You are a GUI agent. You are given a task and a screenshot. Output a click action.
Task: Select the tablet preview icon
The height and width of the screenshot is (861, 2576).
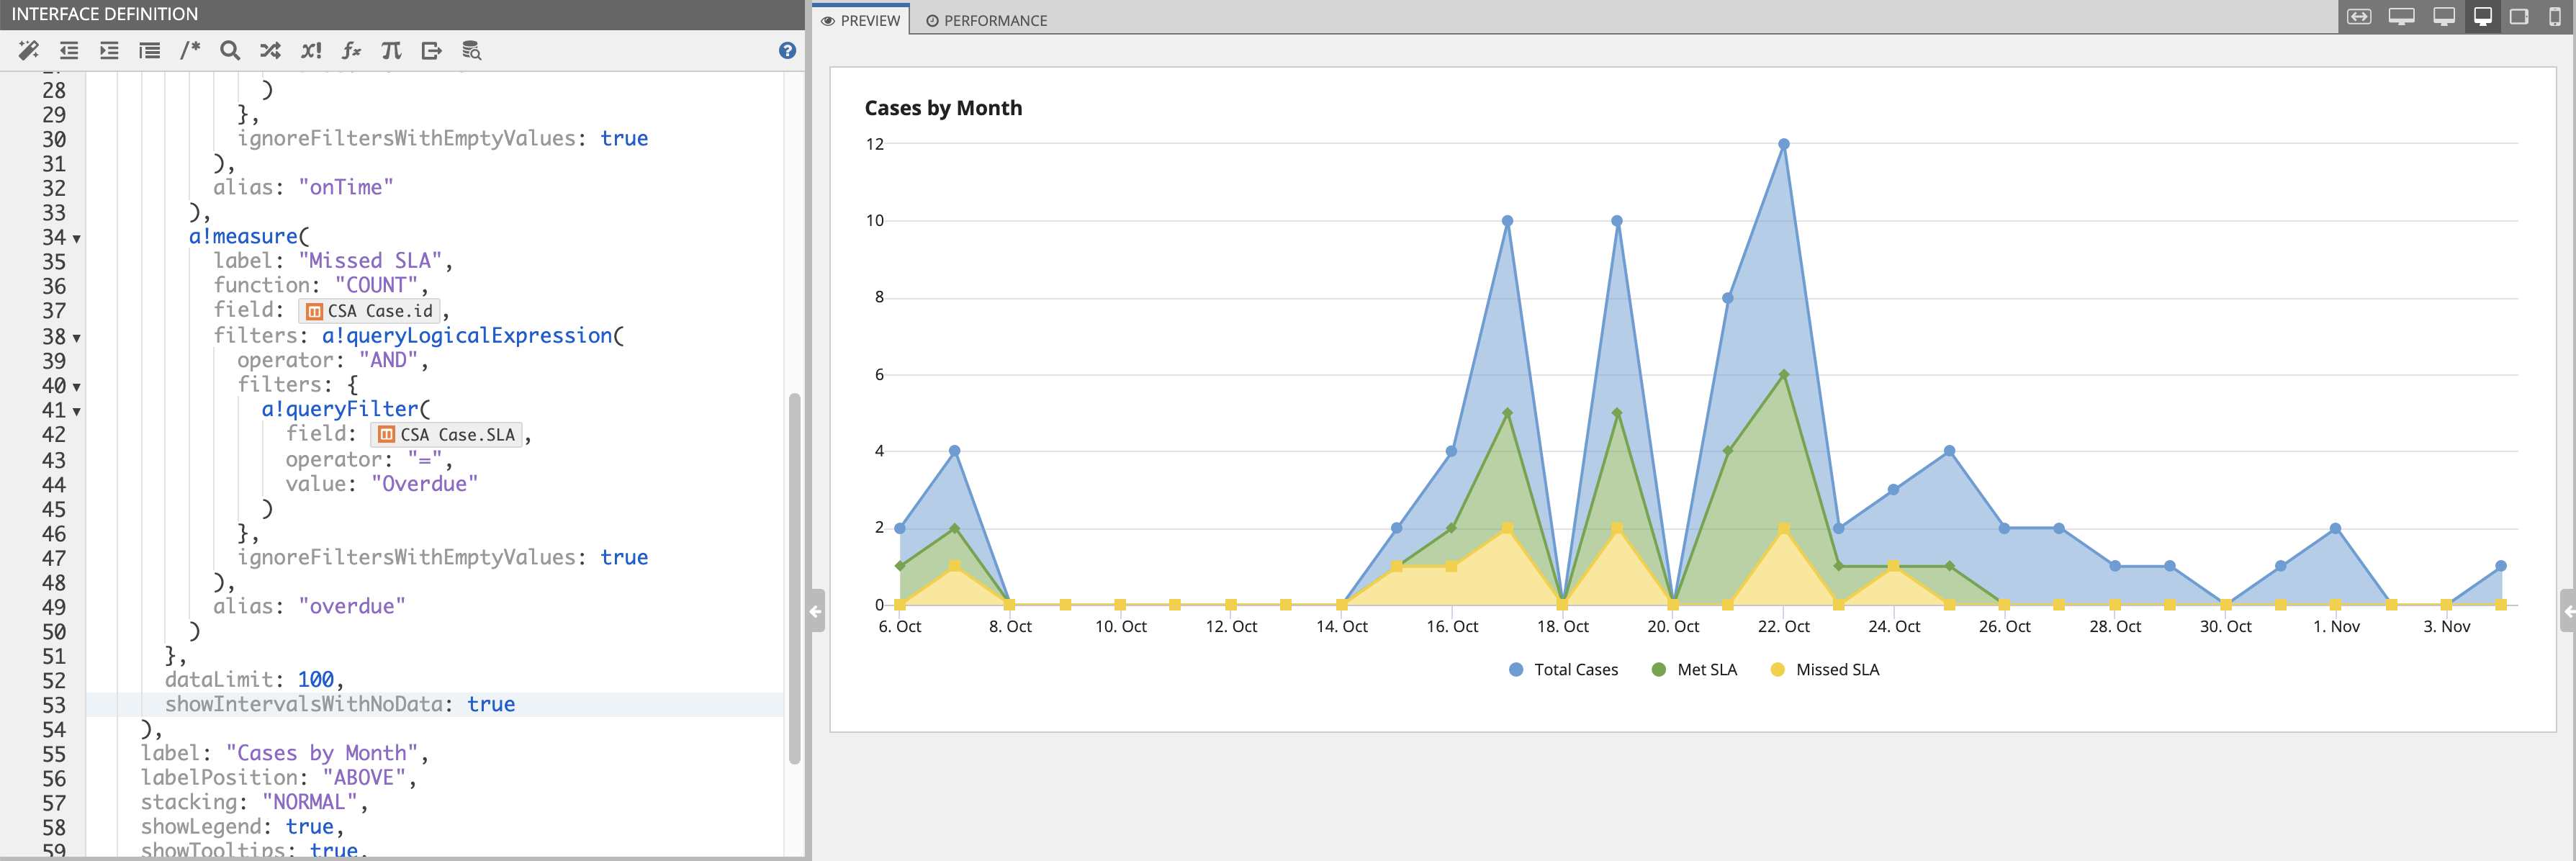[2519, 17]
